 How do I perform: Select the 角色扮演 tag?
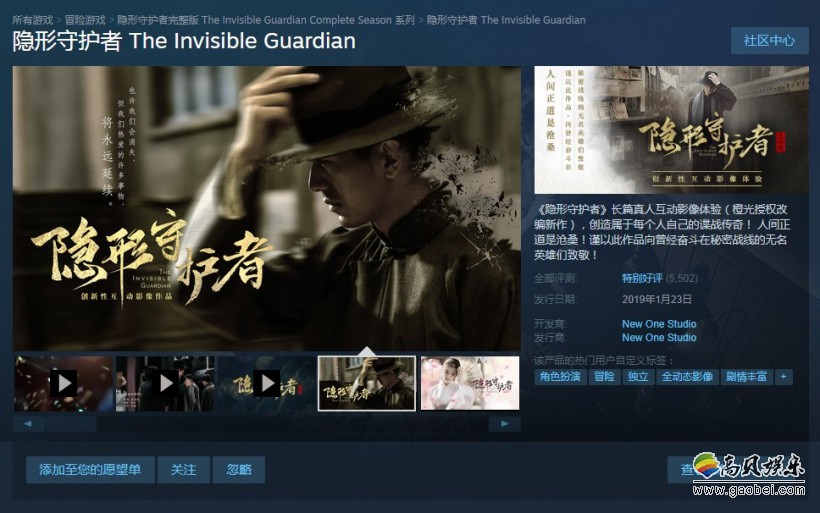[560, 377]
